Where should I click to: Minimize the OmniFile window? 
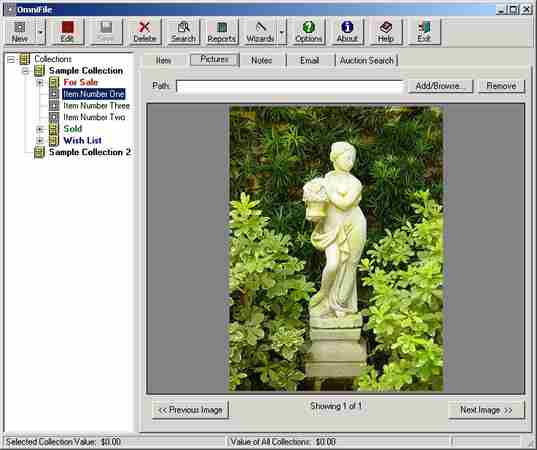501,10
